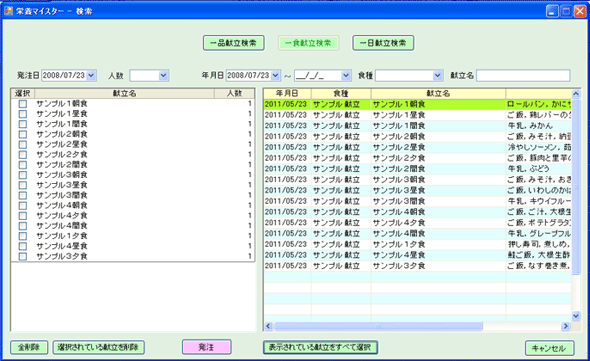Screen dimensions: 590x361
Task: Select サンプル4朝食 row in right table
Action: pos(417,212)
